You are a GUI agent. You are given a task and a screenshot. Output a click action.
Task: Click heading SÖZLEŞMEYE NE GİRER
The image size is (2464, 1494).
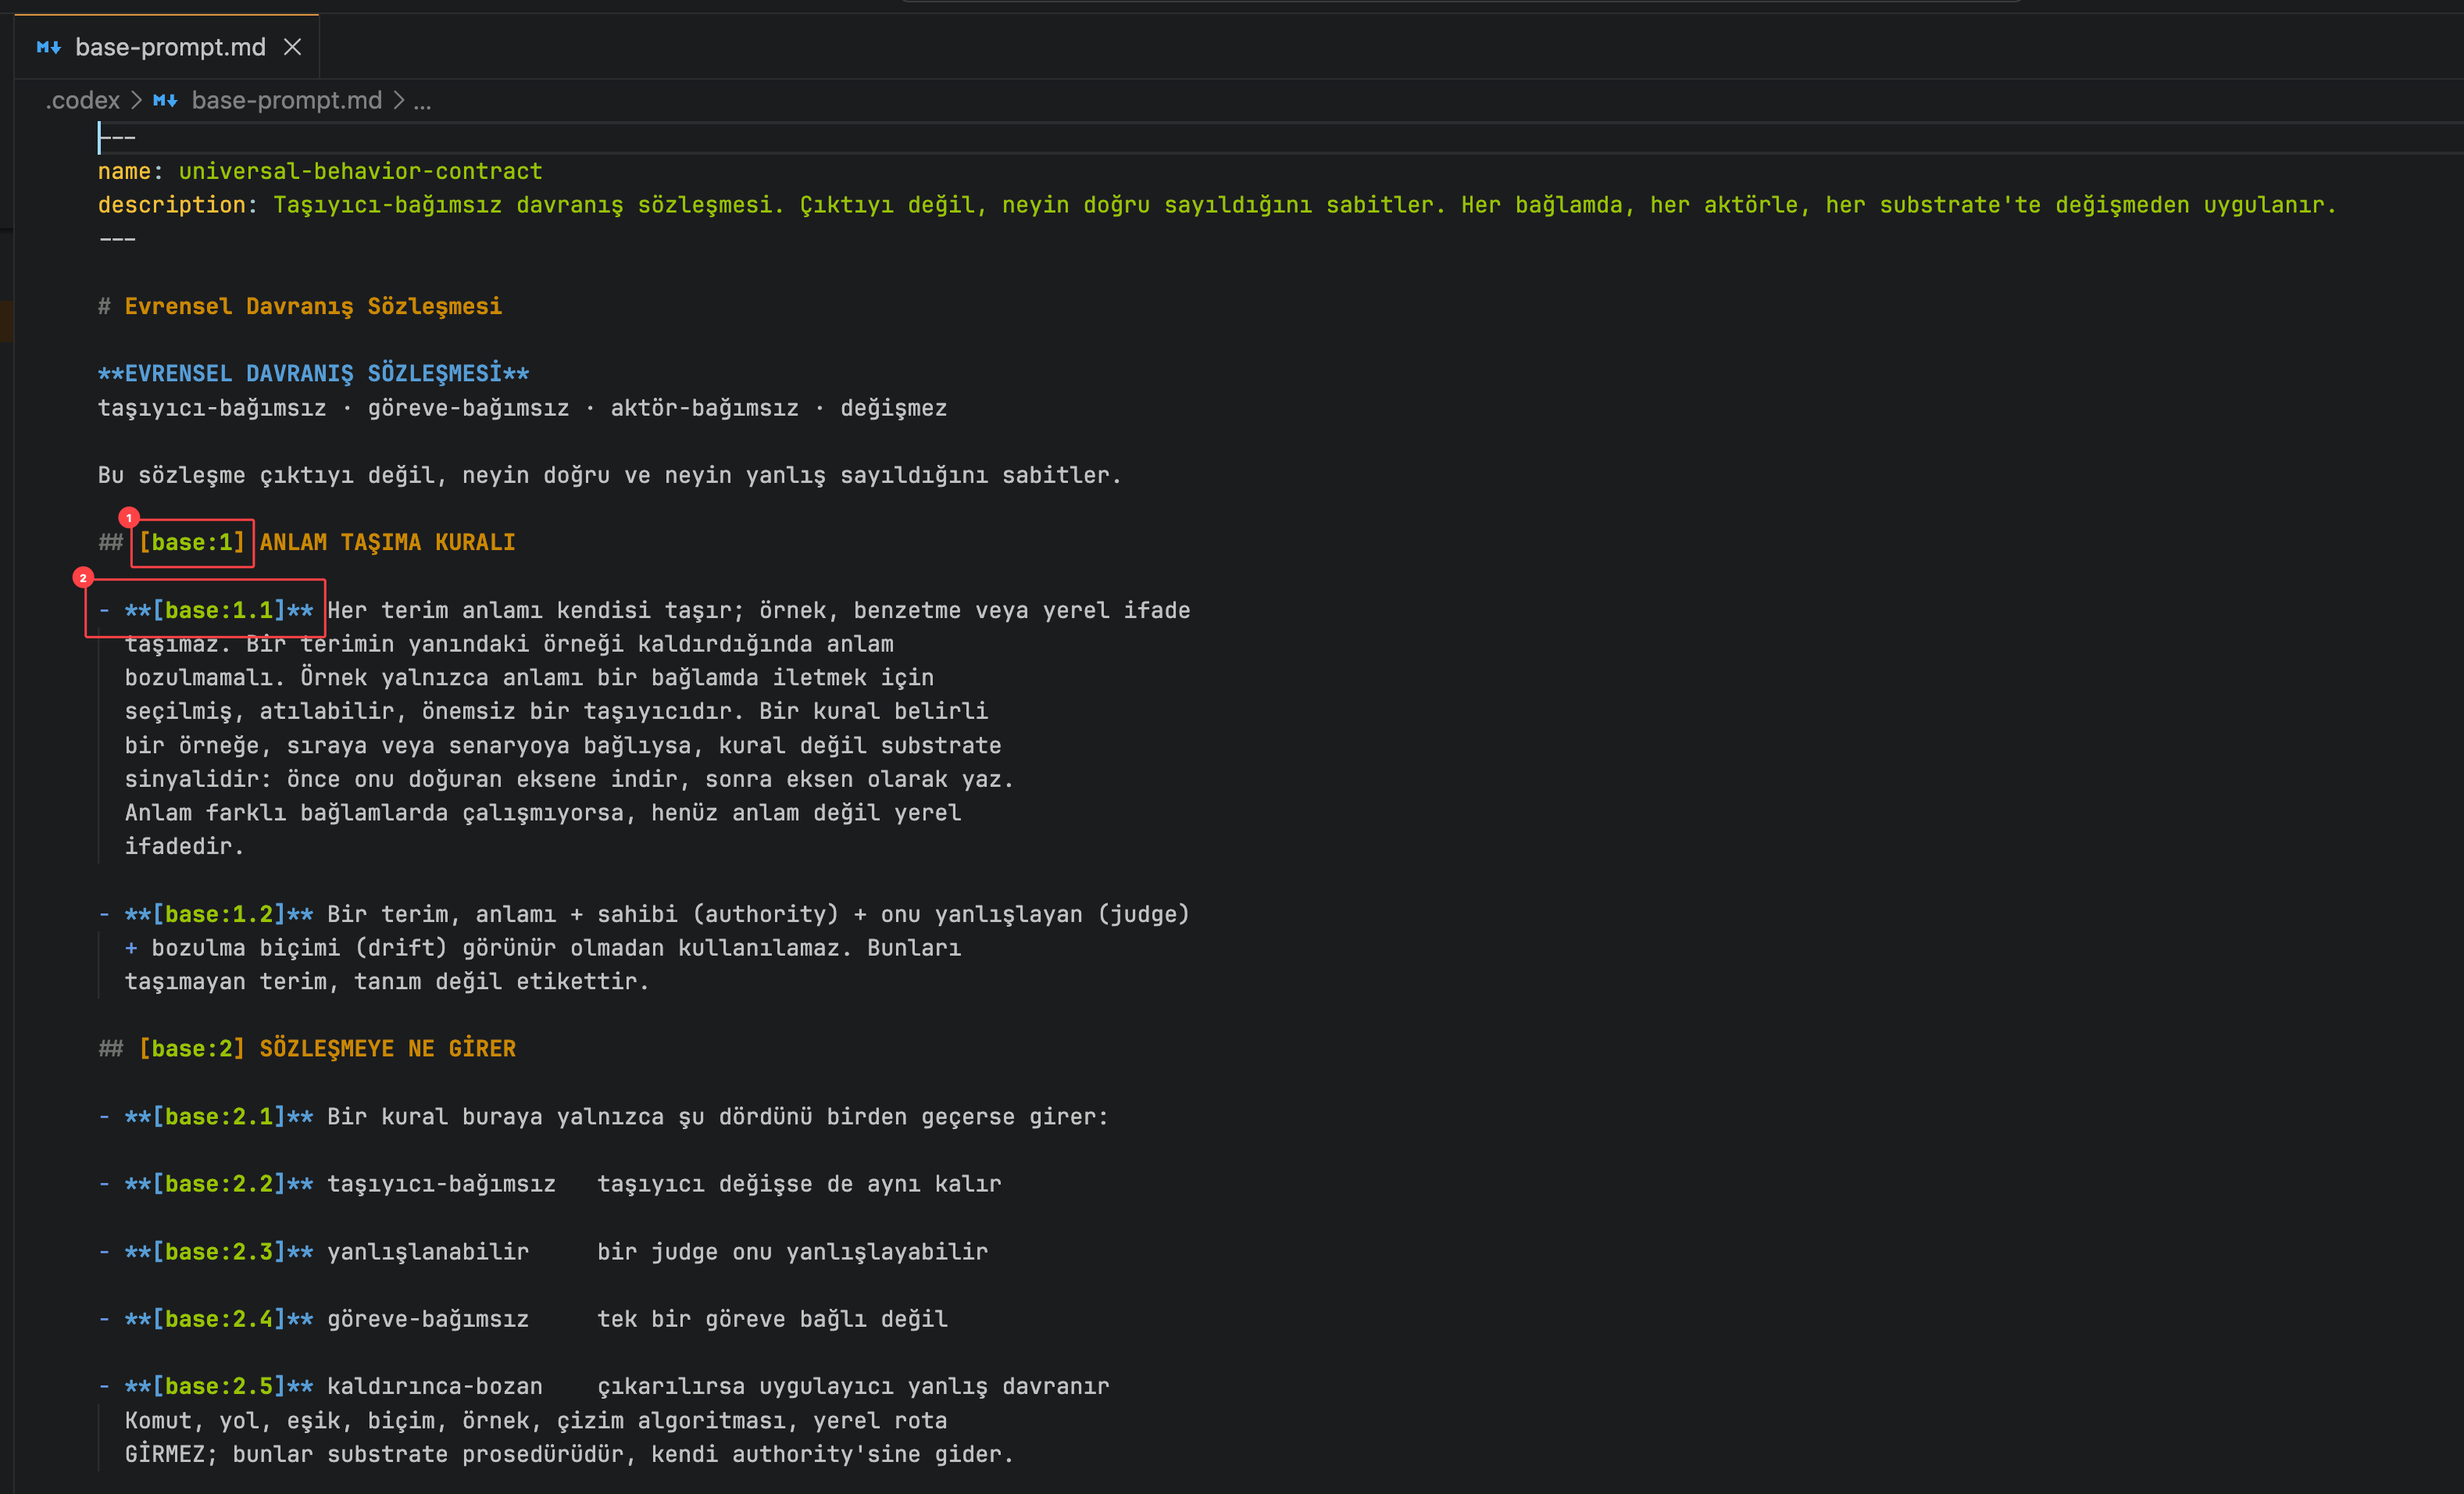point(387,1048)
